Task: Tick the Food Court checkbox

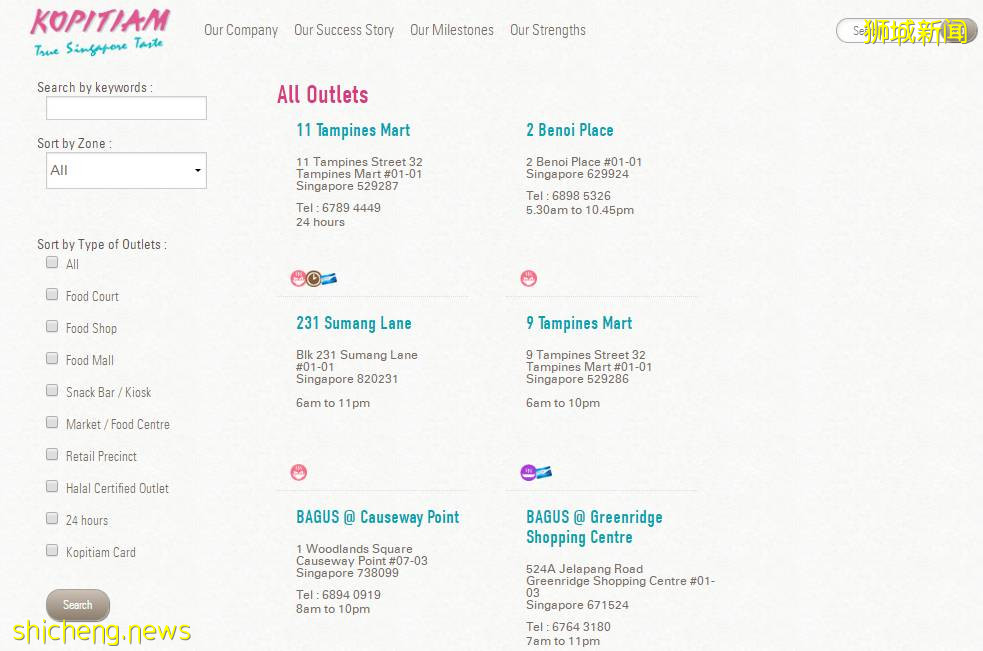Action: coord(52,294)
